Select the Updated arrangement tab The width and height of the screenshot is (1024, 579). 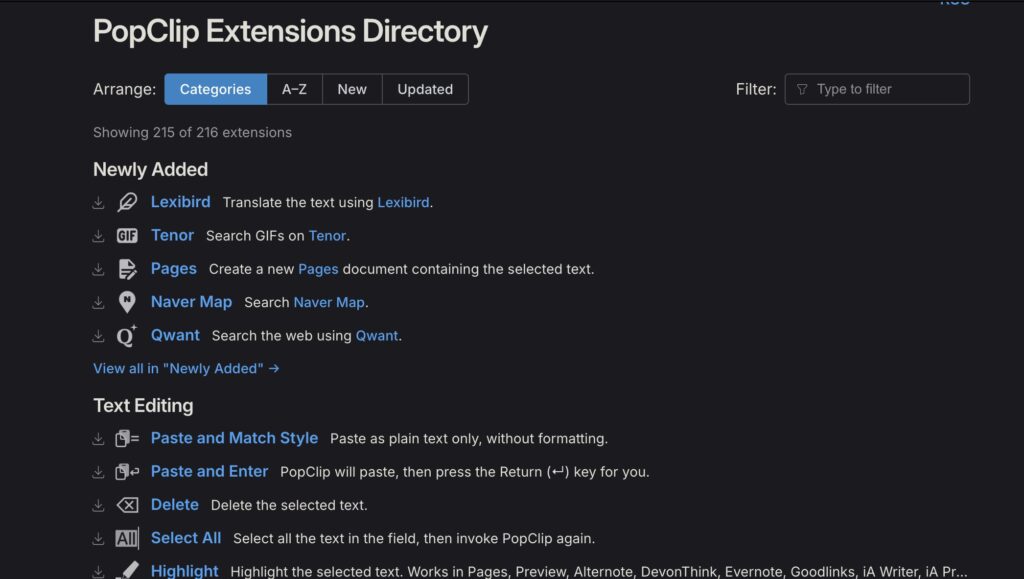[x=425, y=89]
